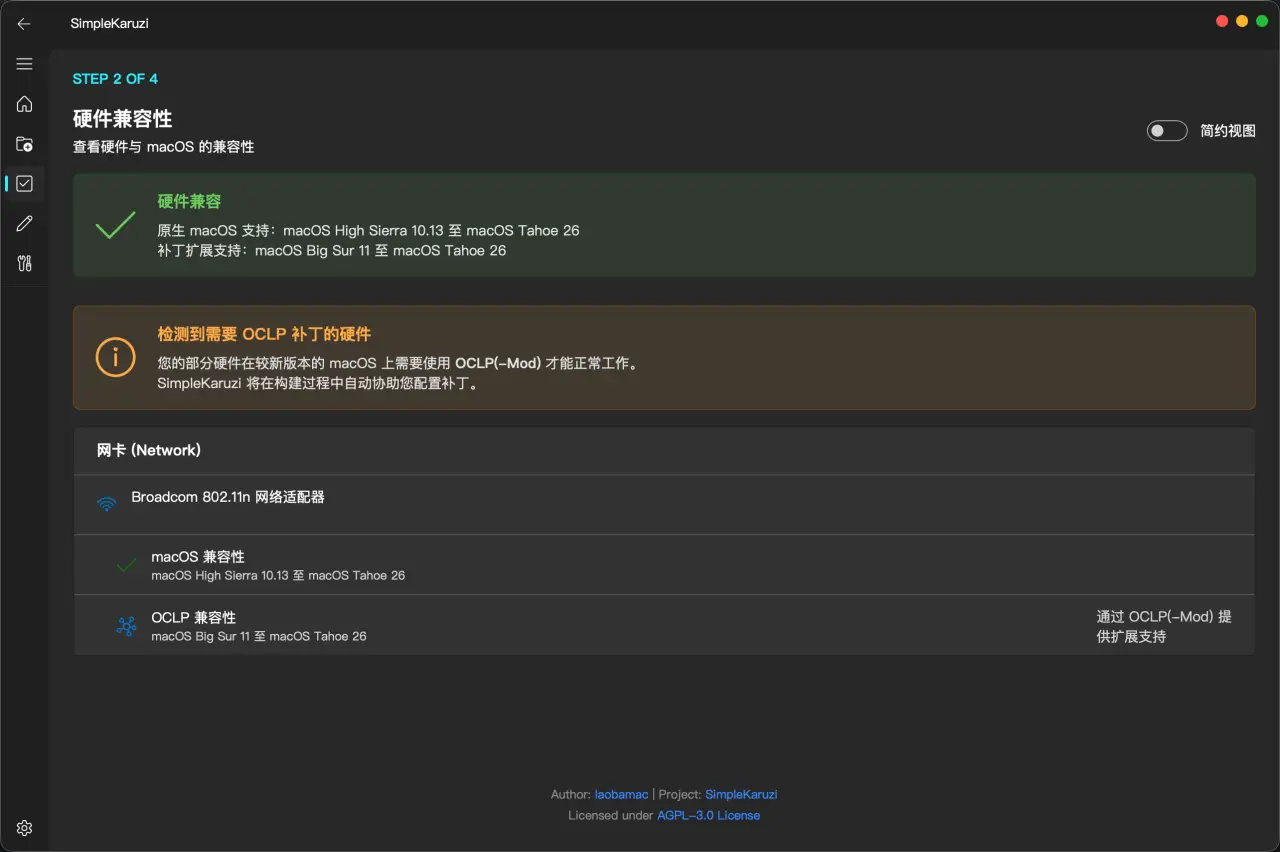Click the Wi-Fi icon beside Broadcom adapter
The height and width of the screenshot is (852, 1280).
pos(106,504)
